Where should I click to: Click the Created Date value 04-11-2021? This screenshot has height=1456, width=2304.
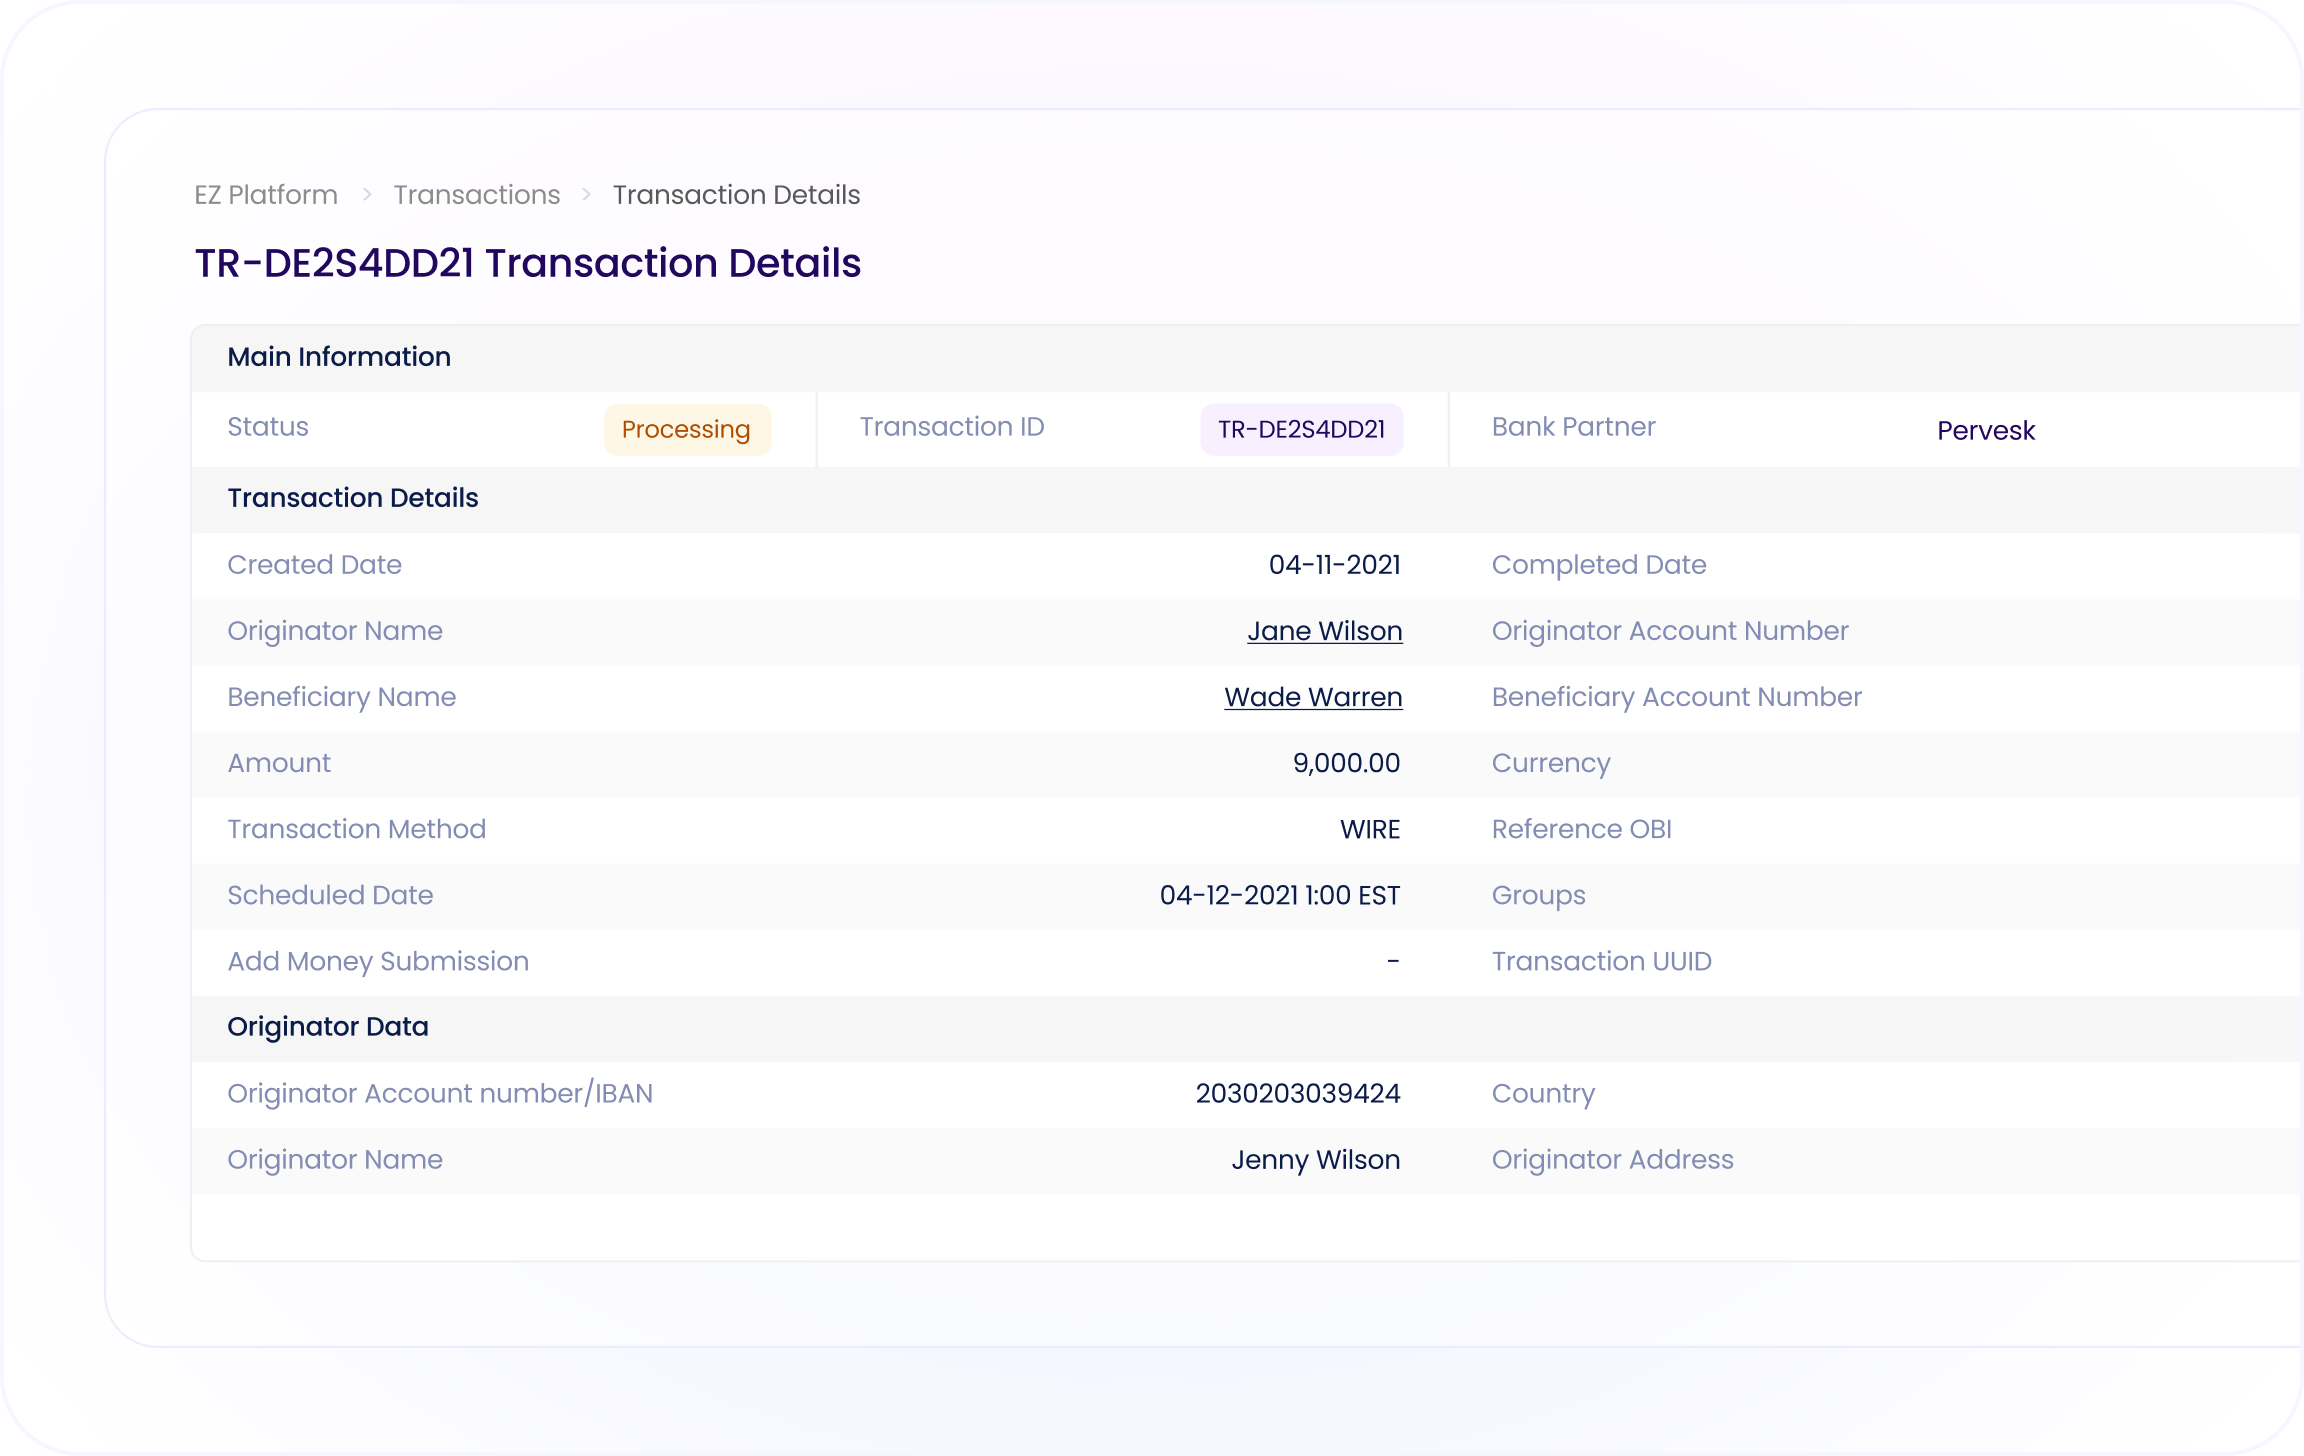pyautogui.click(x=1334, y=565)
